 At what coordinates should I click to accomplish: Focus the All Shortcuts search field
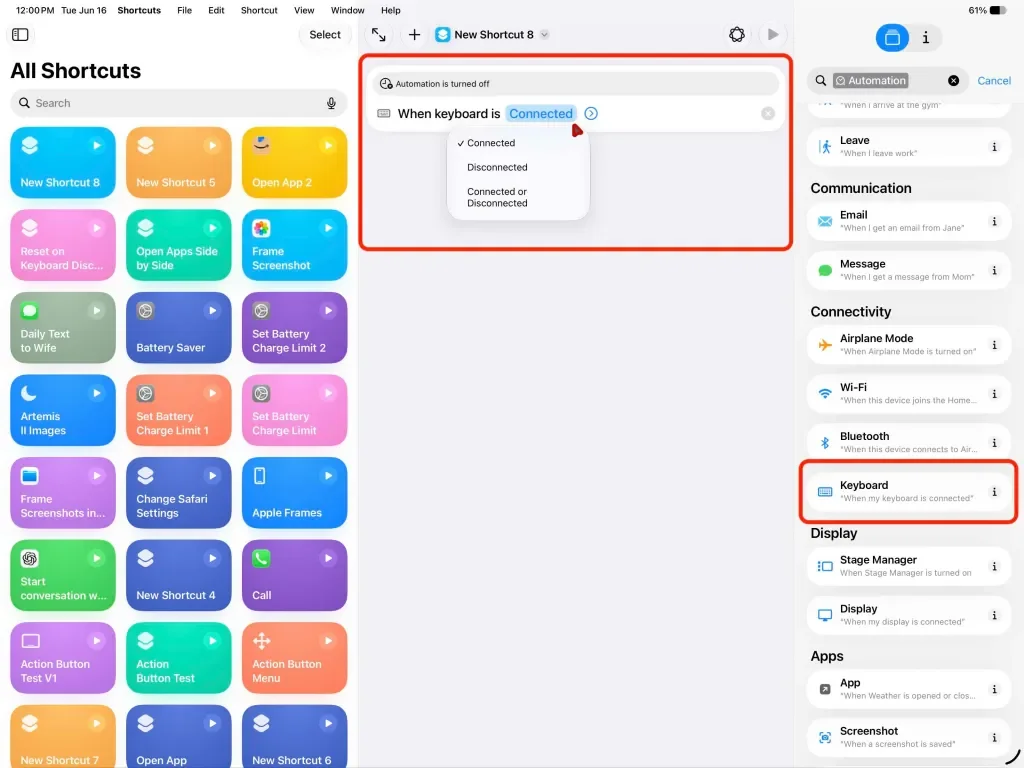(176, 103)
